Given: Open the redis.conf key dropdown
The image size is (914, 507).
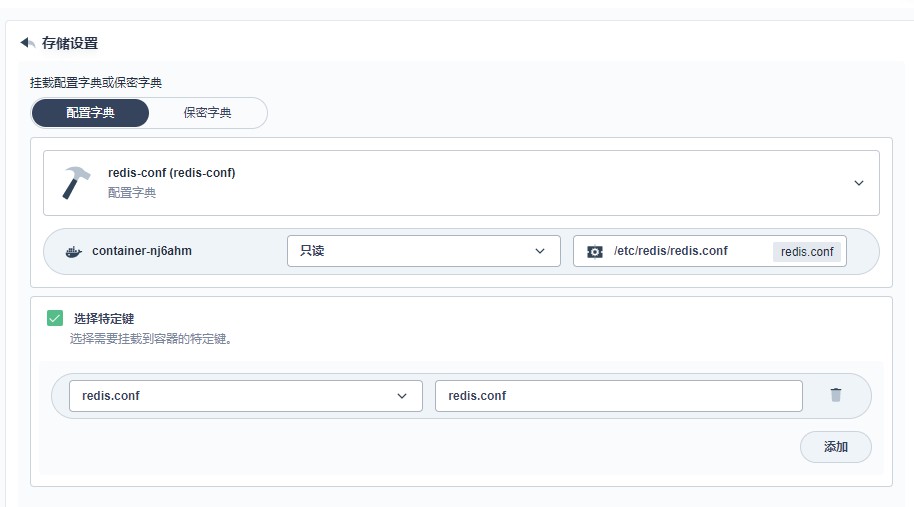Looking at the screenshot, I should [x=245, y=396].
